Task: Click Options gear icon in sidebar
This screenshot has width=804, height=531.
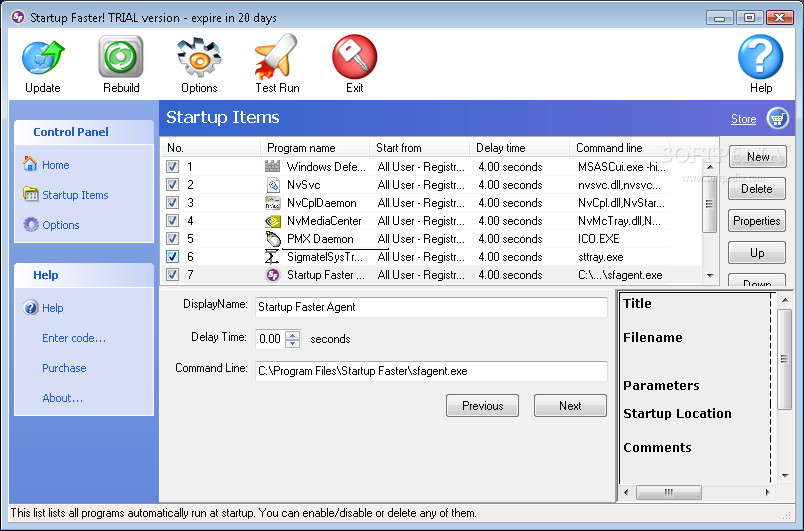Action: point(31,224)
